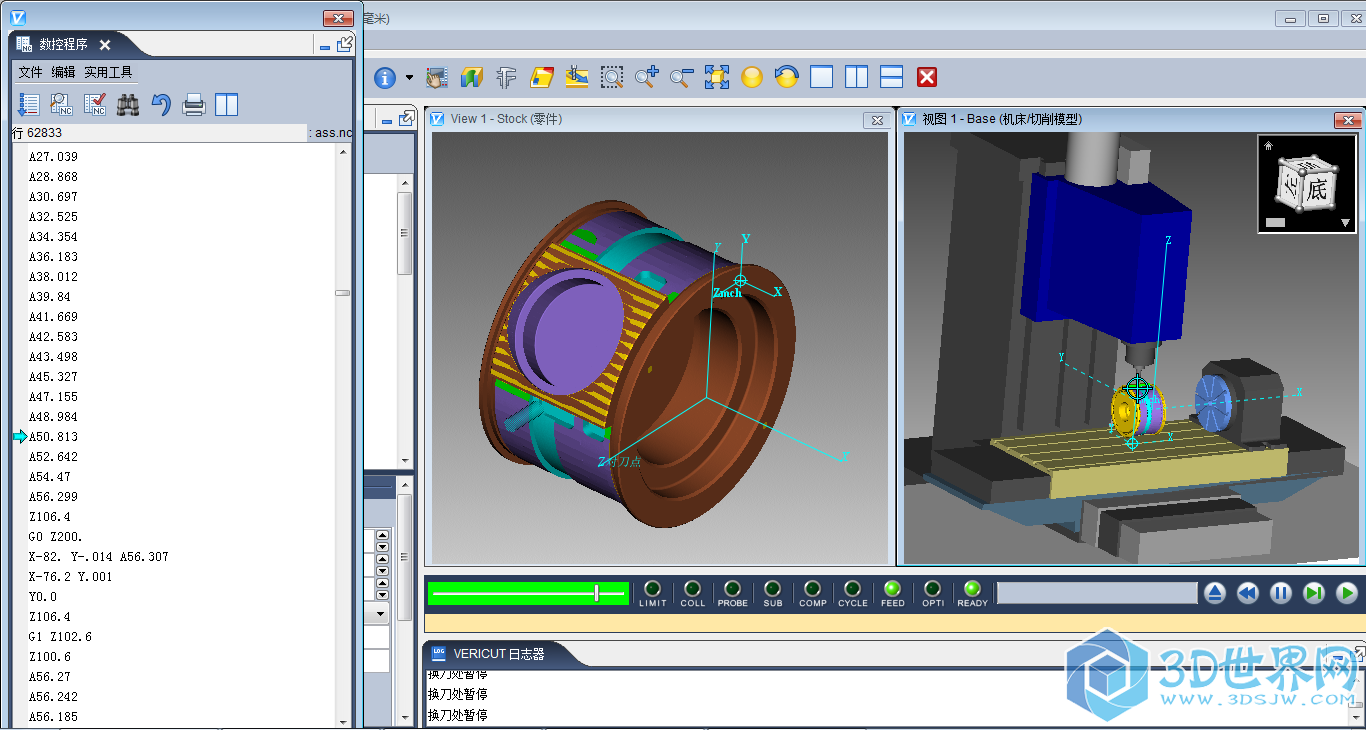Image resolution: width=1366 pixels, height=730 pixels.
Task: Print the NC program with printer icon
Action: (x=194, y=104)
